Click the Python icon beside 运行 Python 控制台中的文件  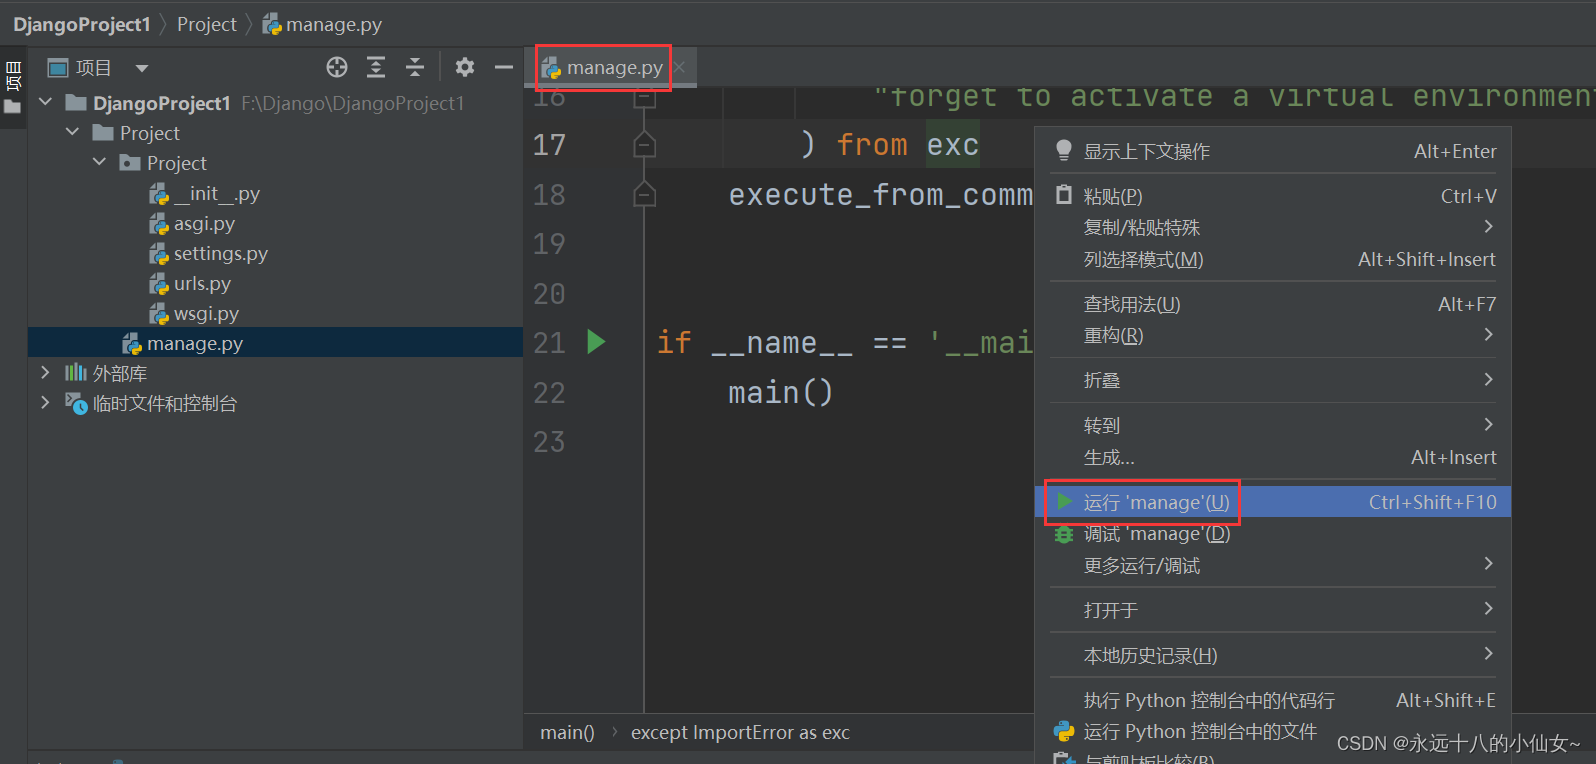pyautogui.click(x=1064, y=731)
